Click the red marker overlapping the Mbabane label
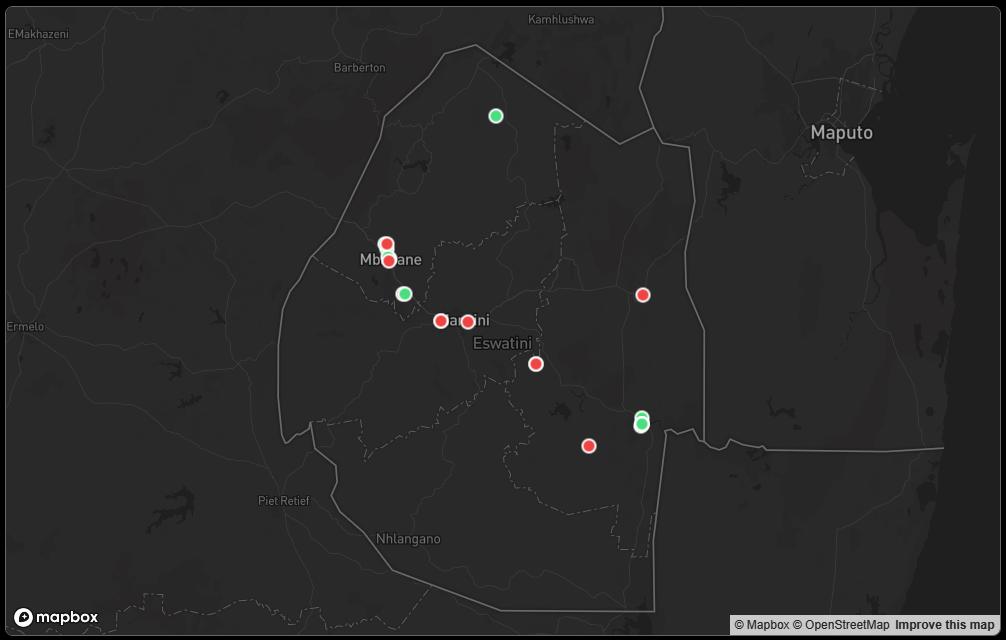Screen dimensions: 1006x640 pos(389,261)
